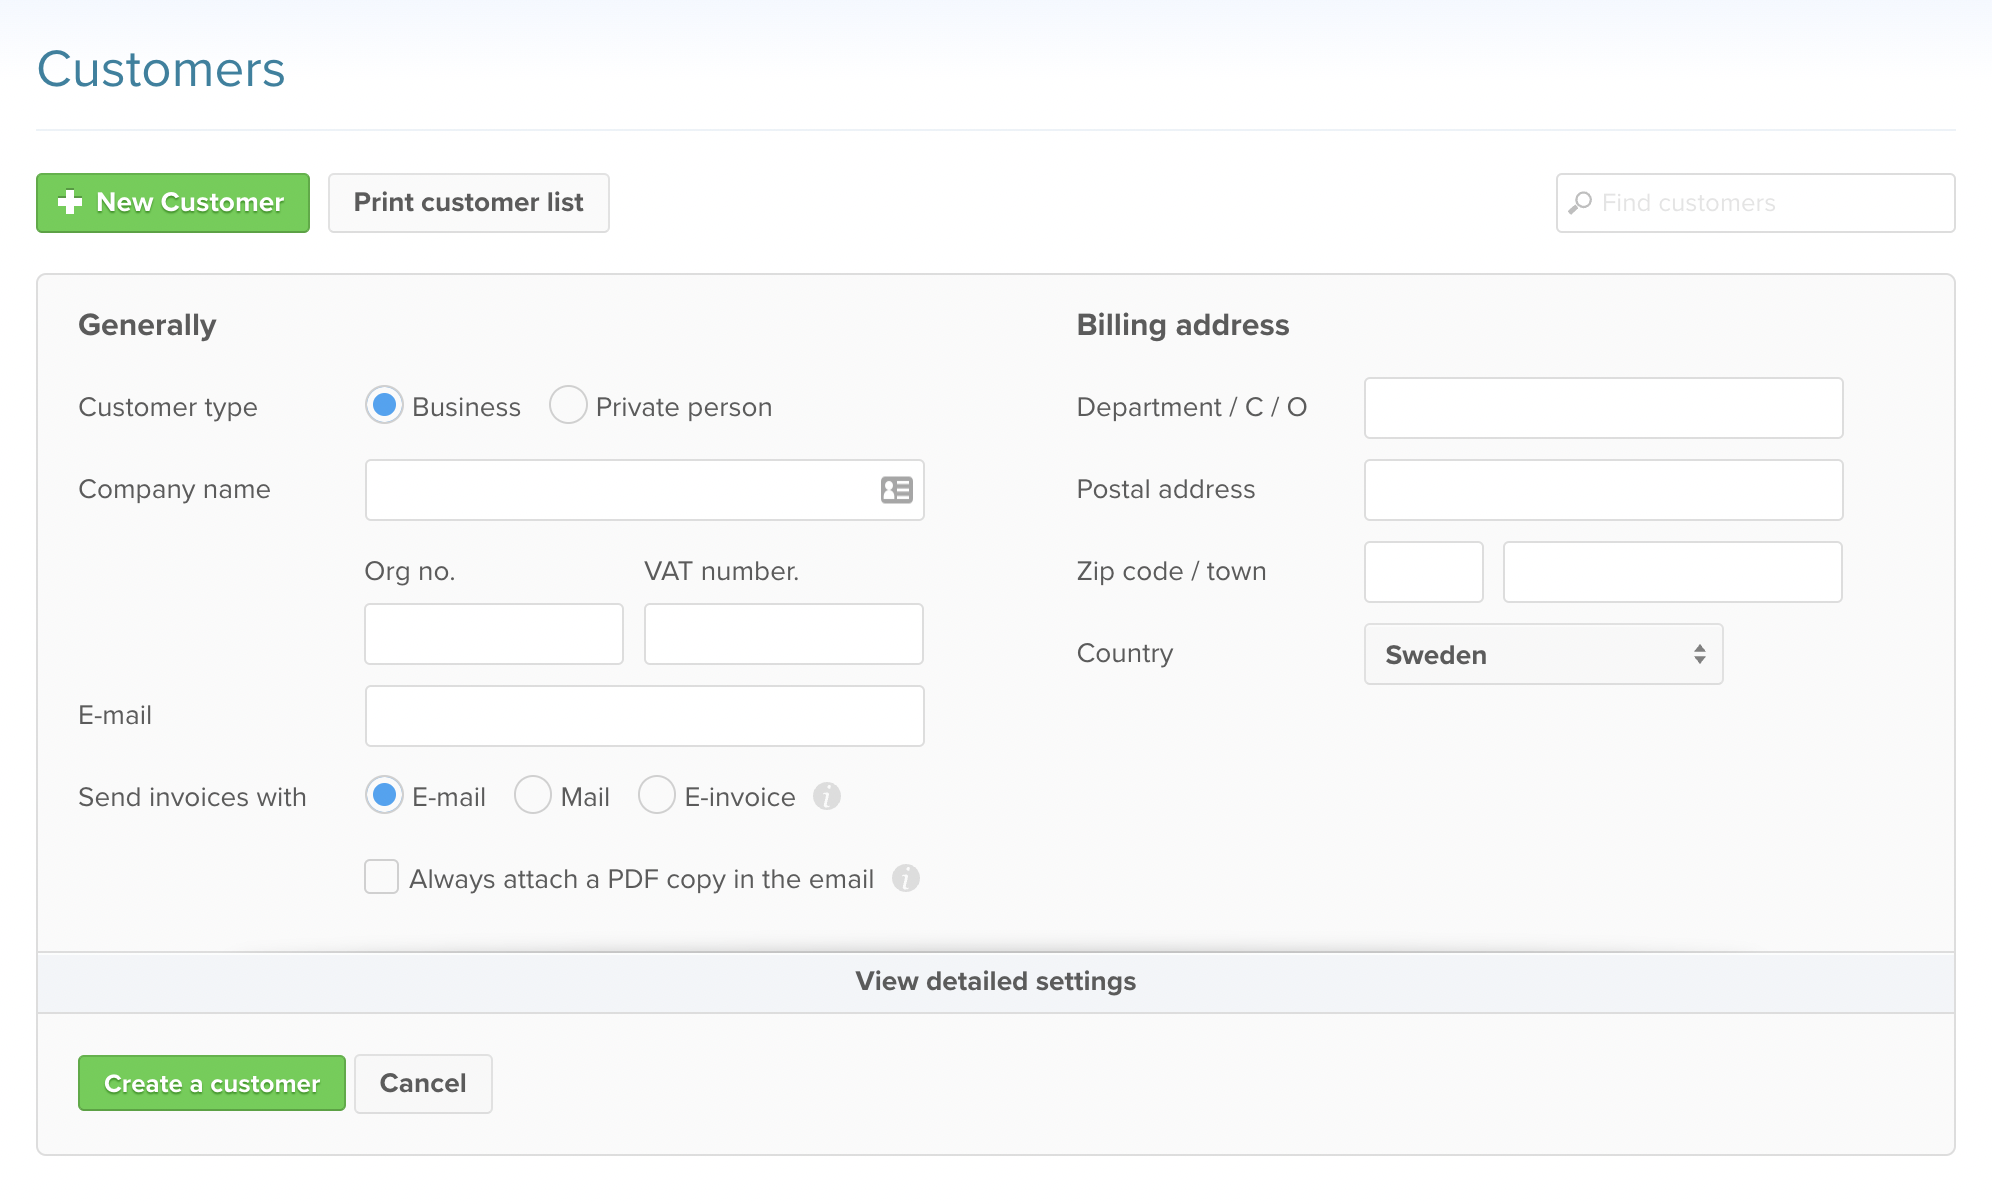The height and width of the screenshot is (1204, 1992).
Task: Click info icon next to E-invoice option
Action: click(x=827, y=797)
